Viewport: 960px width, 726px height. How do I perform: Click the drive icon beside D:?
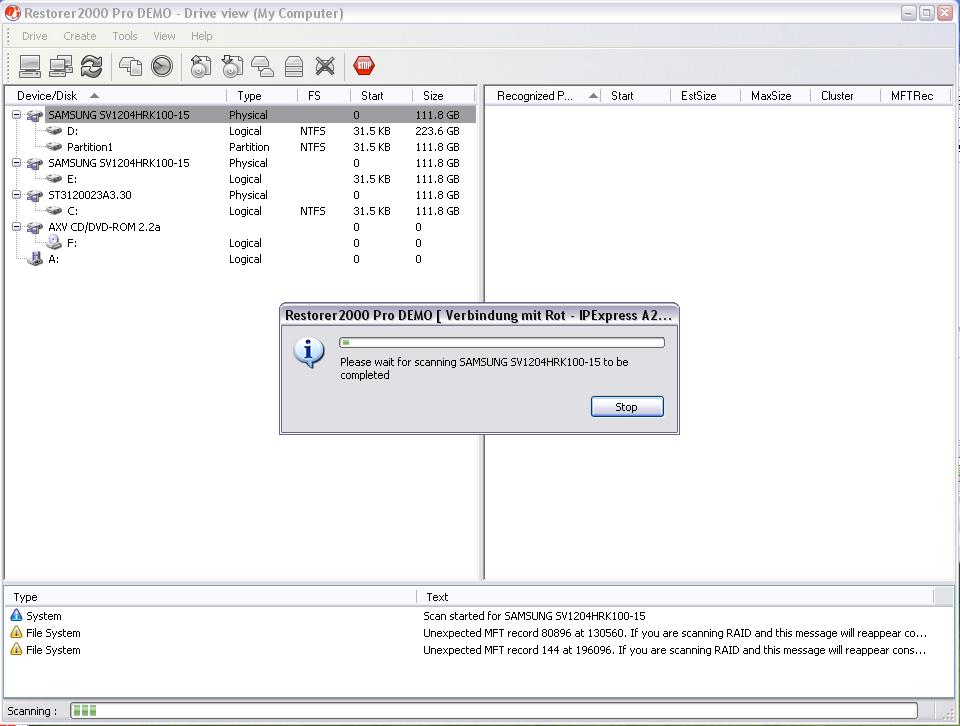click(54, 130)
